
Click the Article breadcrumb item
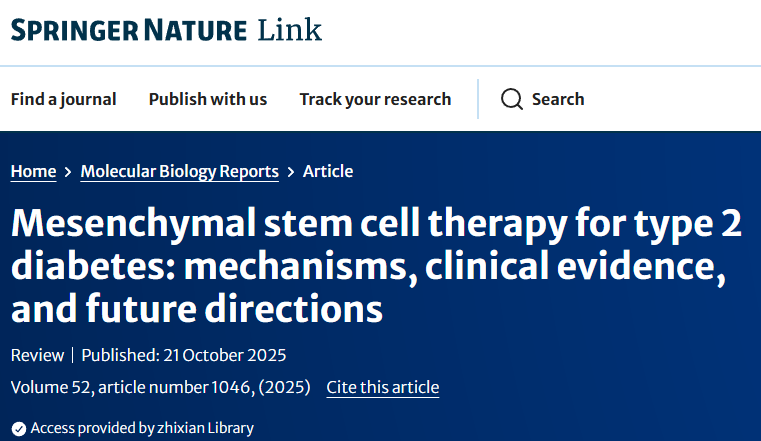pos(328,171)
